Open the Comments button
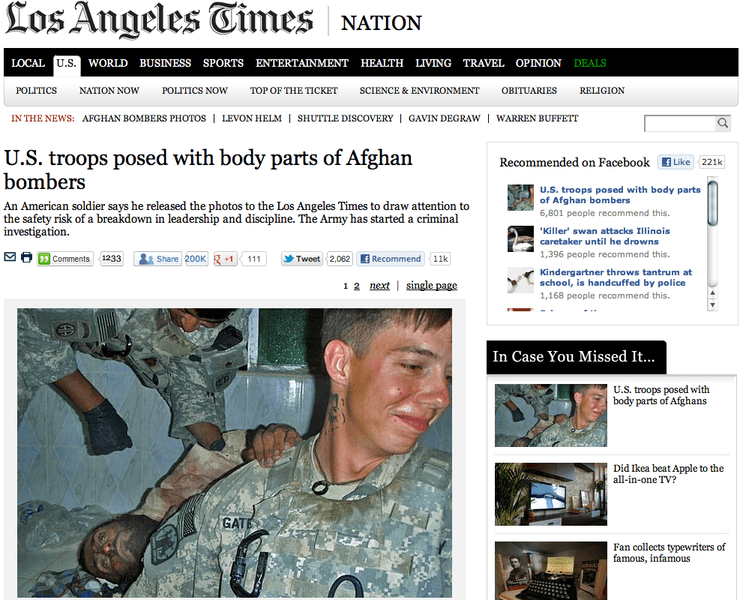 [65, 259]
